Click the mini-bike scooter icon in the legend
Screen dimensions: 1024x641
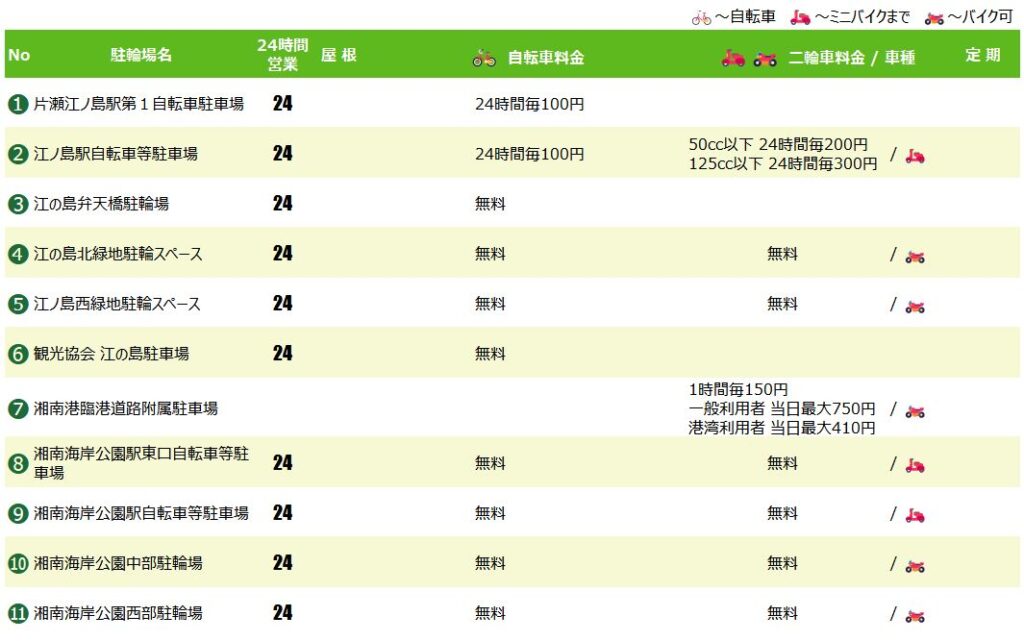coord(800,17)
